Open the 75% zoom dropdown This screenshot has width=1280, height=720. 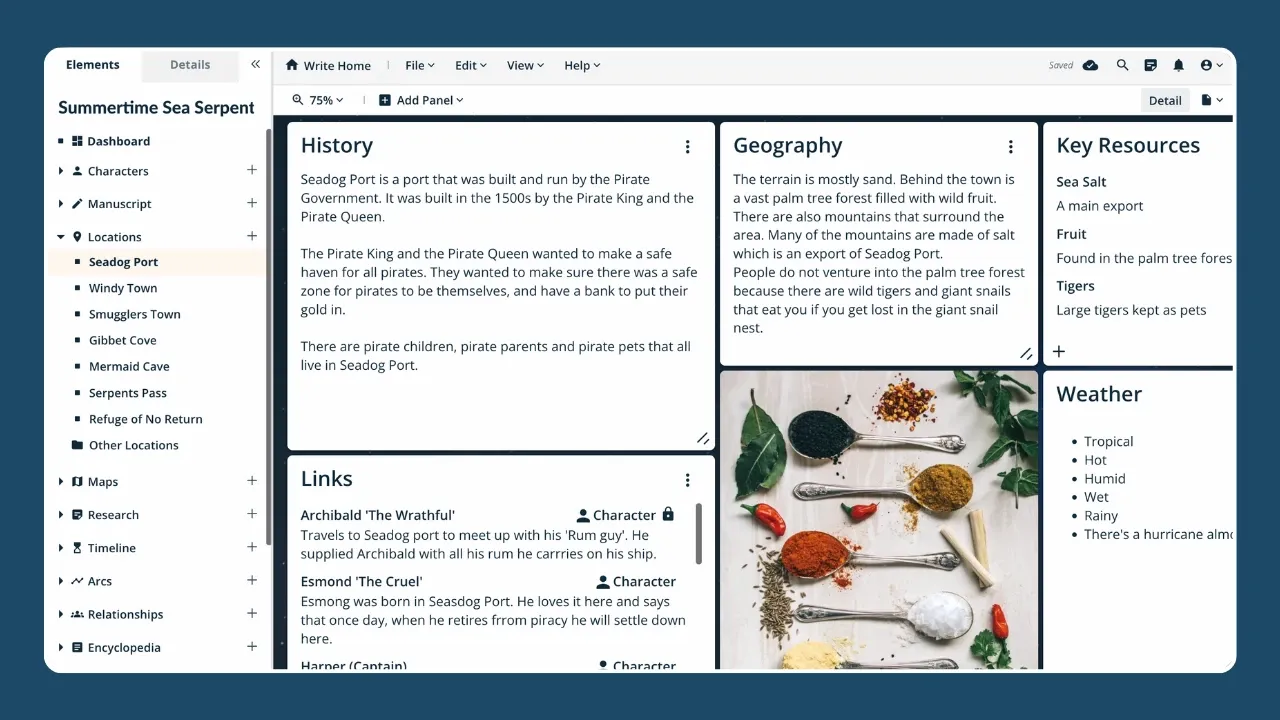tap(318, 100)
